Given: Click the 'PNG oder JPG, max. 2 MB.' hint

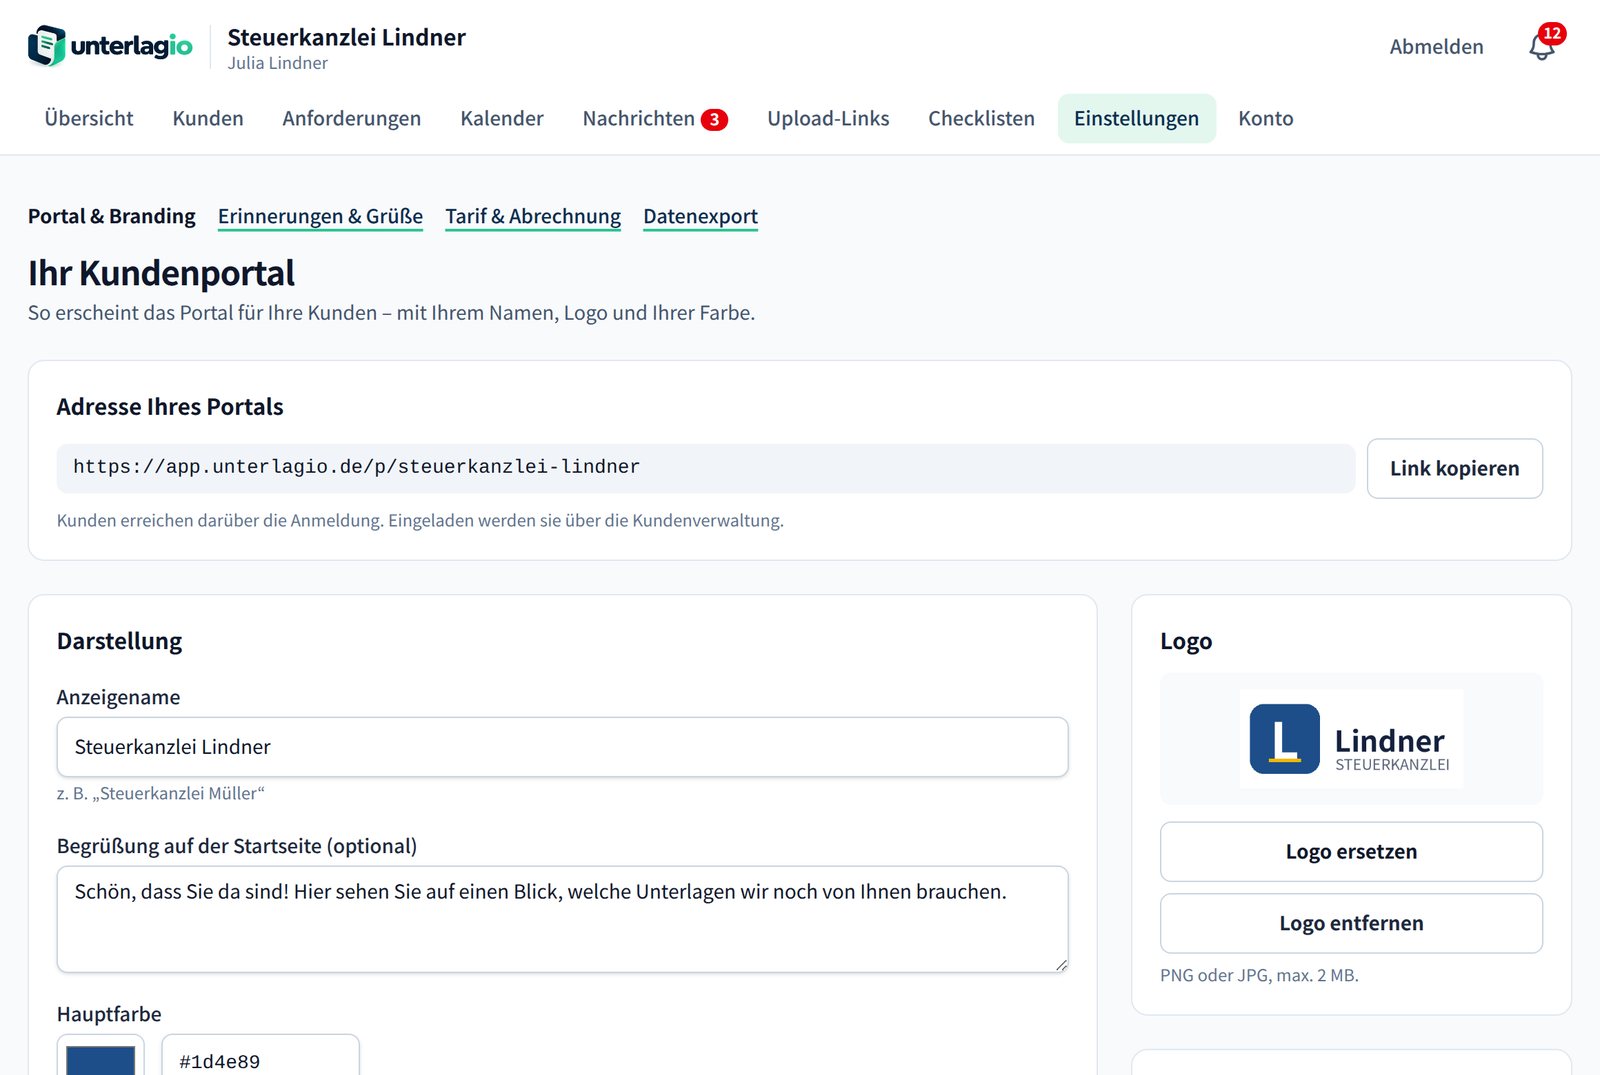Looking at the screenshot, I should 1259,975.
